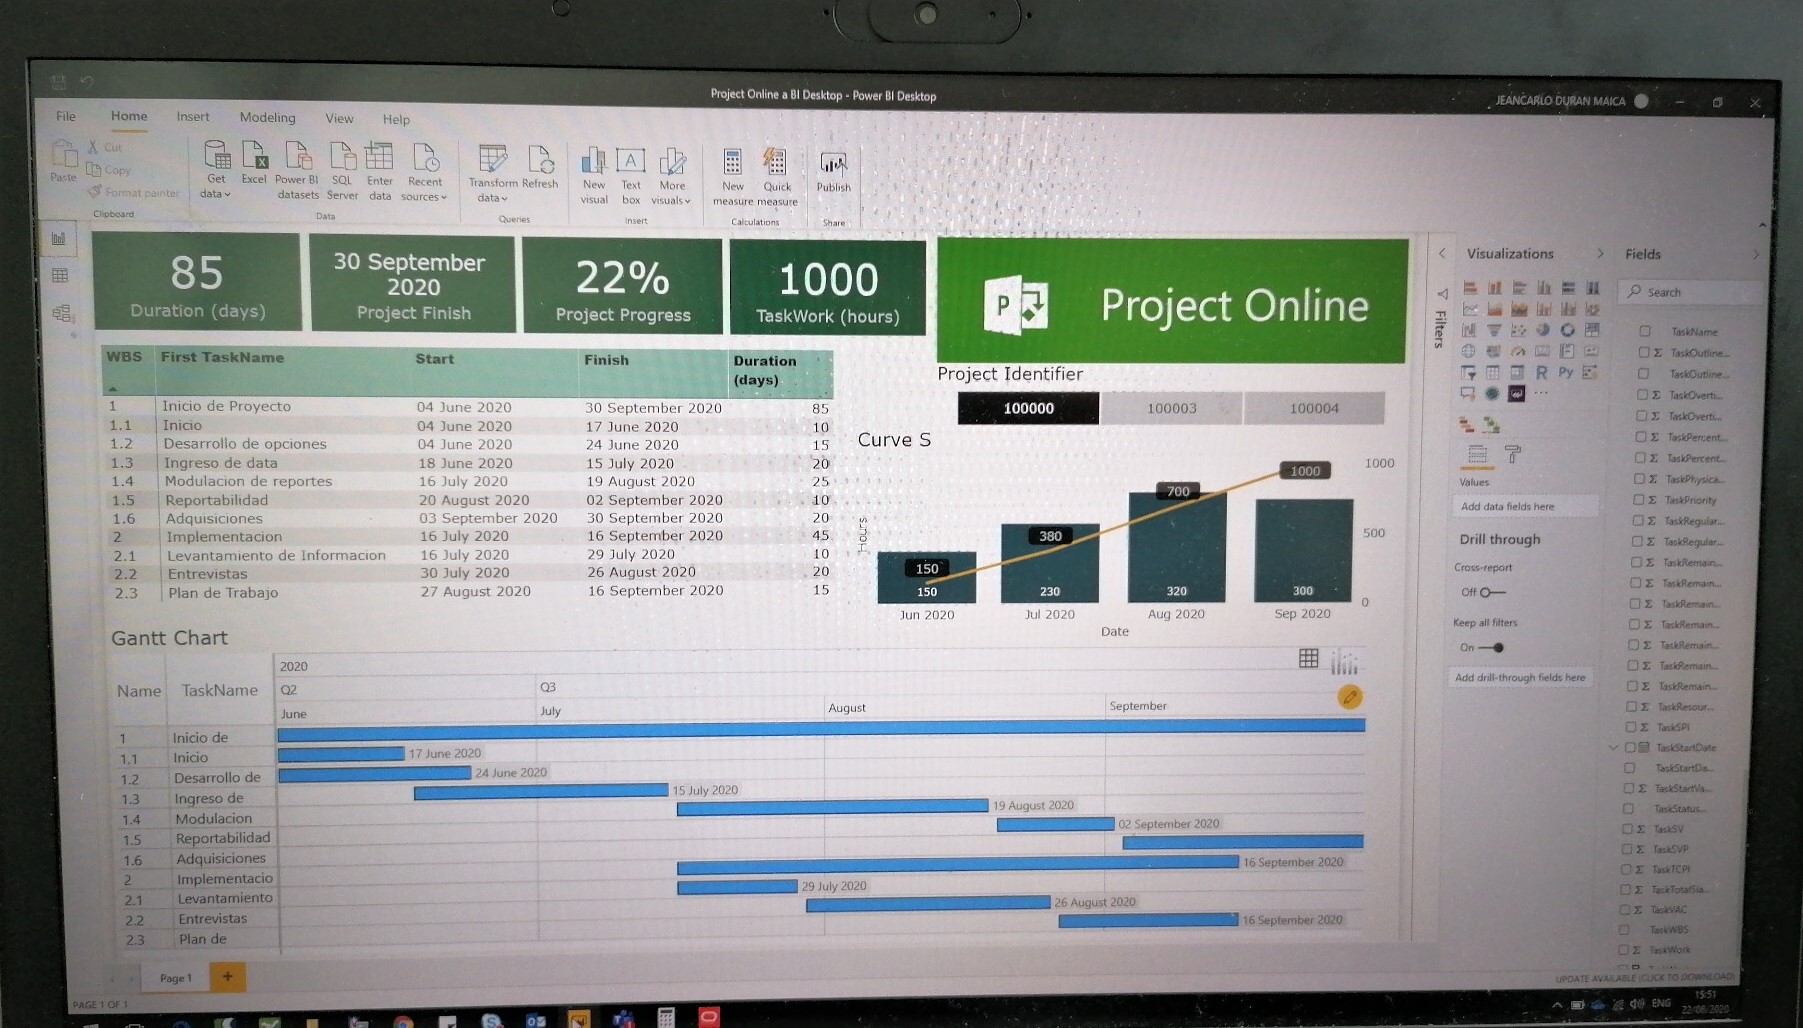Choose the Funnel visualization
Image resolution: width=1803 pixels, height=1028 pixels.
tap(1493, 330)
